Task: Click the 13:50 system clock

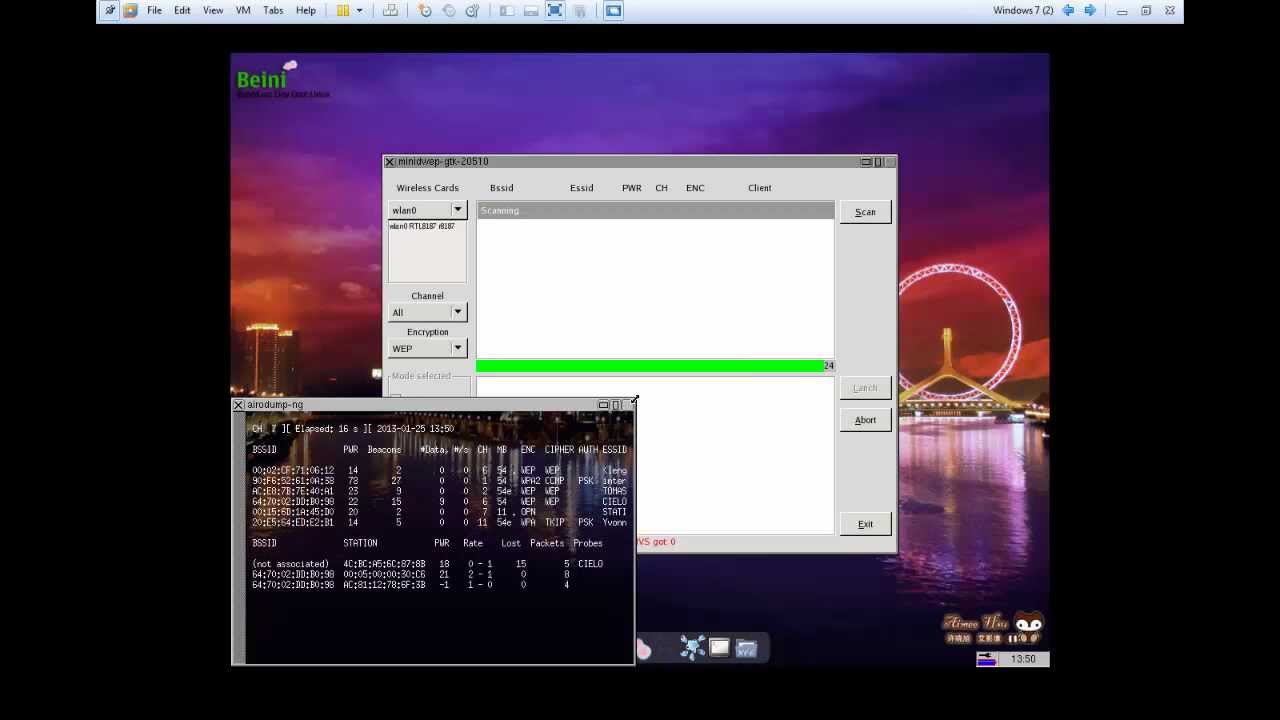Action: pos(1023,659)
